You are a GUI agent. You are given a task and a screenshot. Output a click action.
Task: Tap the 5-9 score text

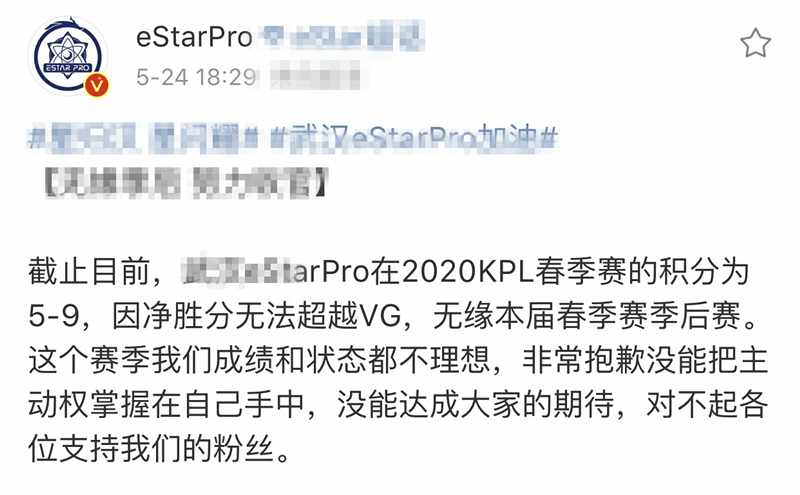pyautogui.click(x=54, y=316)
